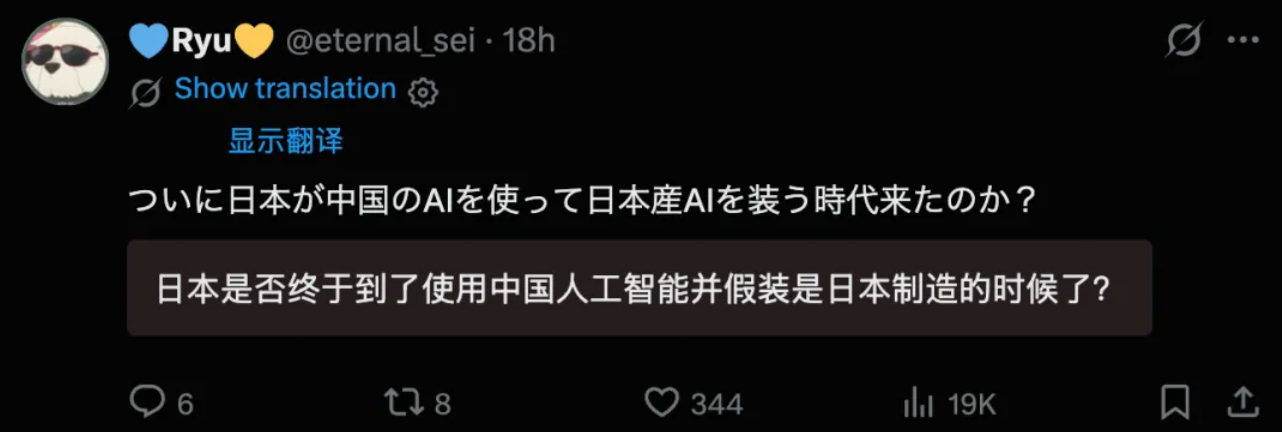Click the Chinese translation text box

[640, 288]
